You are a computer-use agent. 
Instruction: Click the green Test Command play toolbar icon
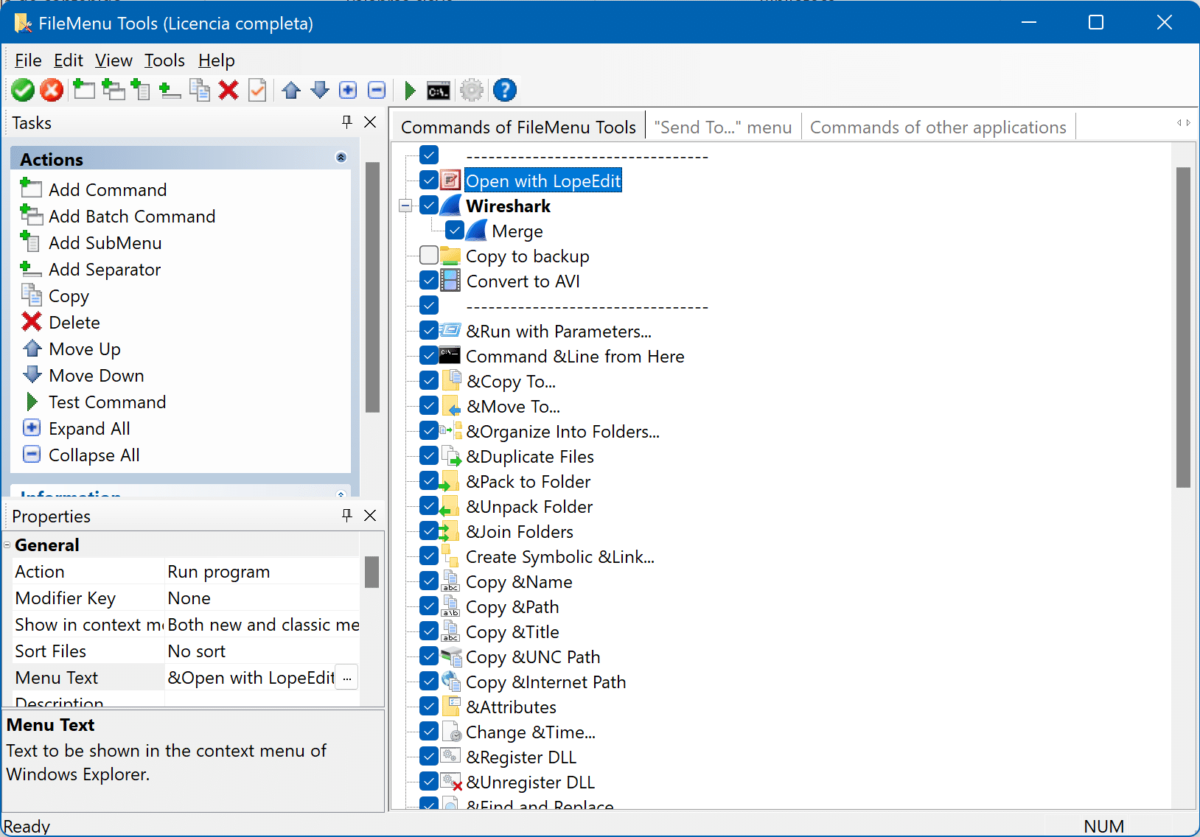pos(410,91)
